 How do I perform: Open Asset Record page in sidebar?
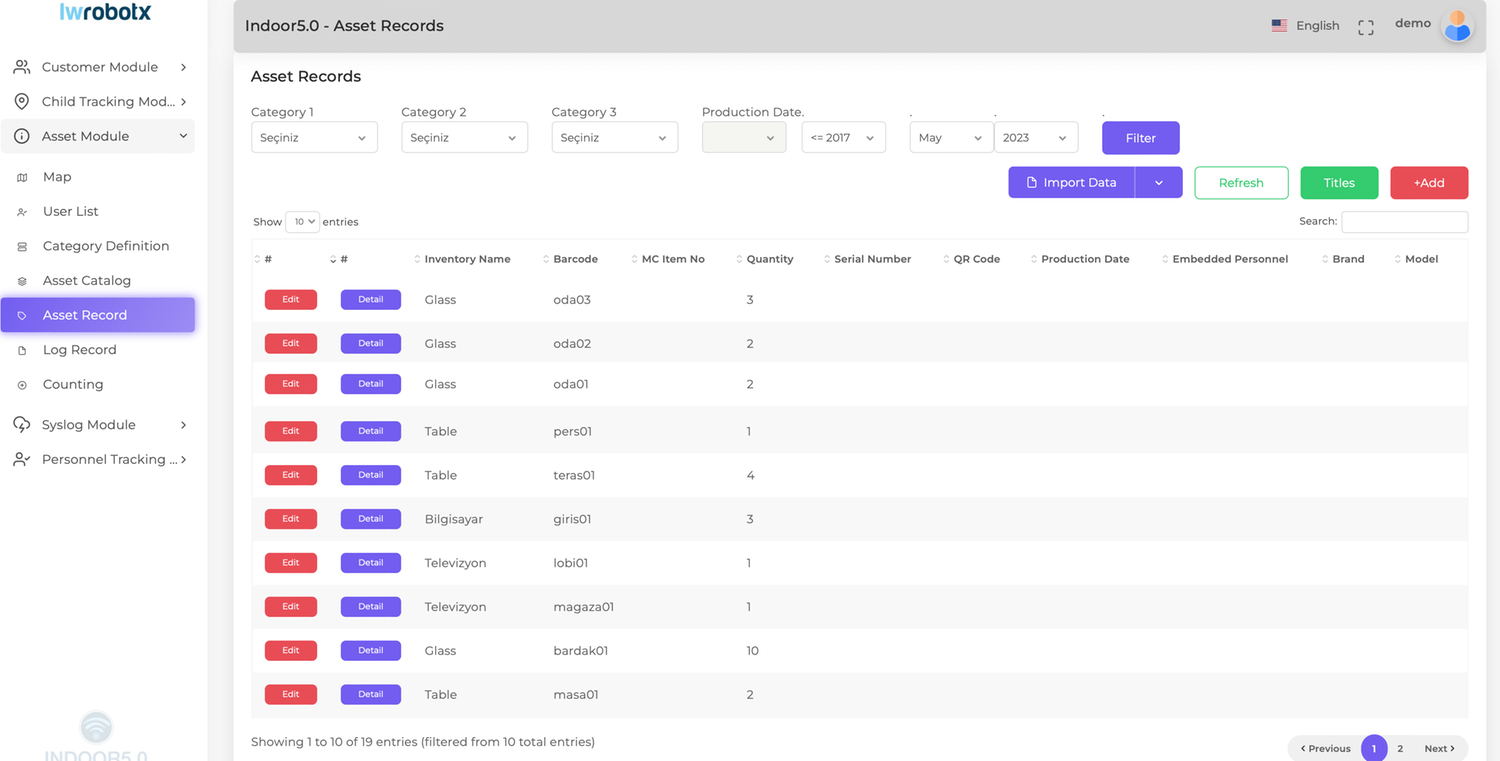pyautogui.click(x=97, y=315)
